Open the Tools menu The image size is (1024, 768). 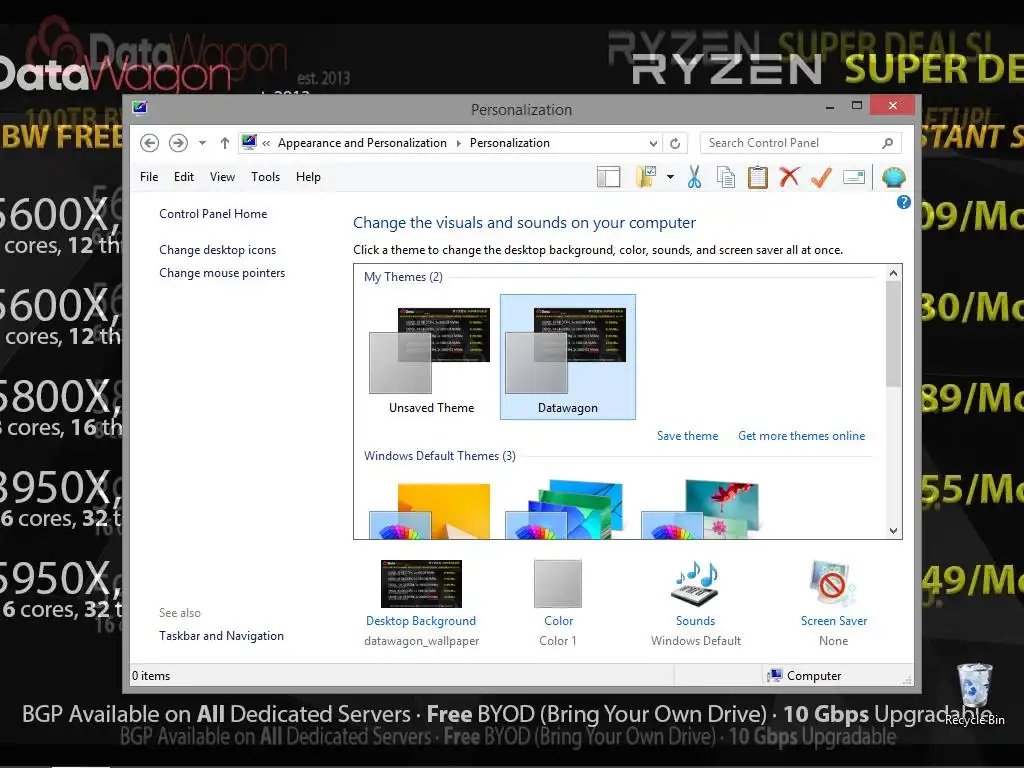point(265,177)
